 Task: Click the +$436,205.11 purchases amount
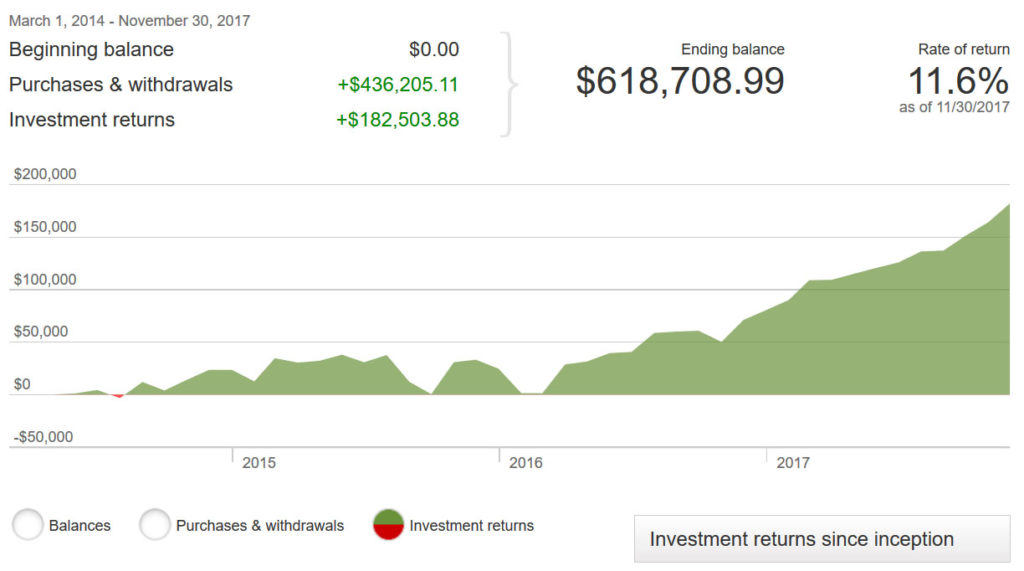click(x=398, y=85)
